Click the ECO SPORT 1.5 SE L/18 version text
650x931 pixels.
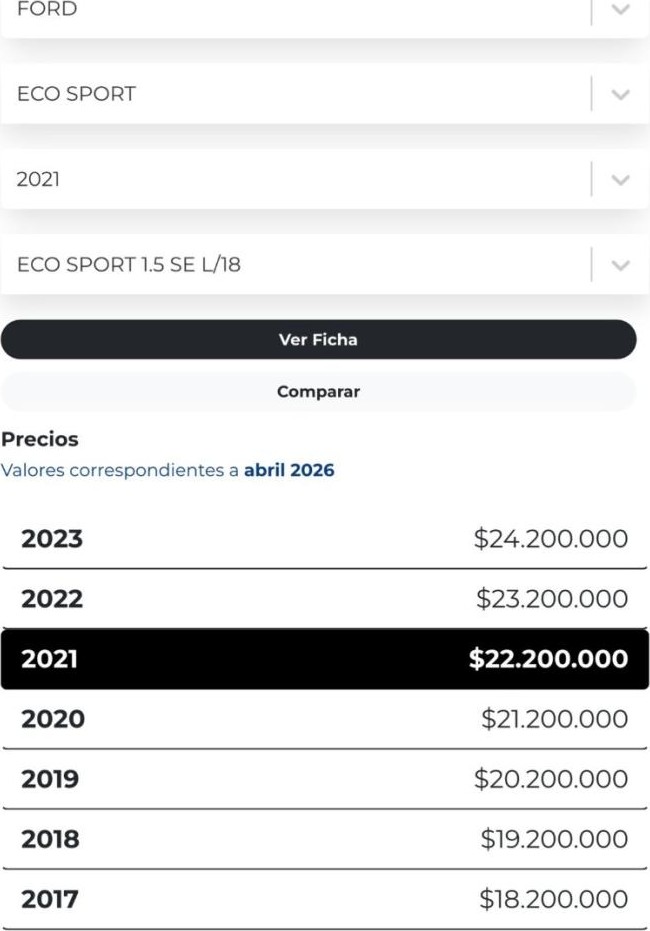(129, 265)
